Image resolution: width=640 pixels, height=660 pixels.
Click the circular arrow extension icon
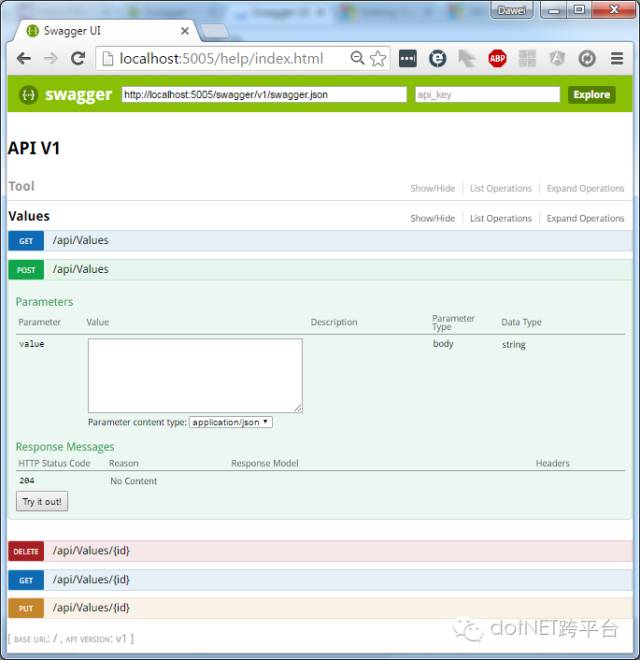pyautogui.click(x=587, y=59)
